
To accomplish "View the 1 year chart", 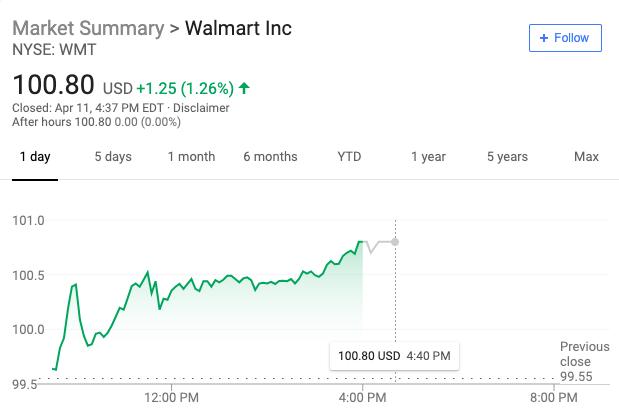I will tap(428, 157).
